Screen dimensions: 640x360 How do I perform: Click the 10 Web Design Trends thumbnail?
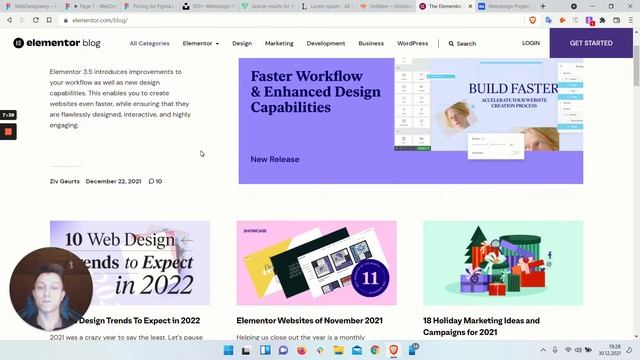[130, 263]
